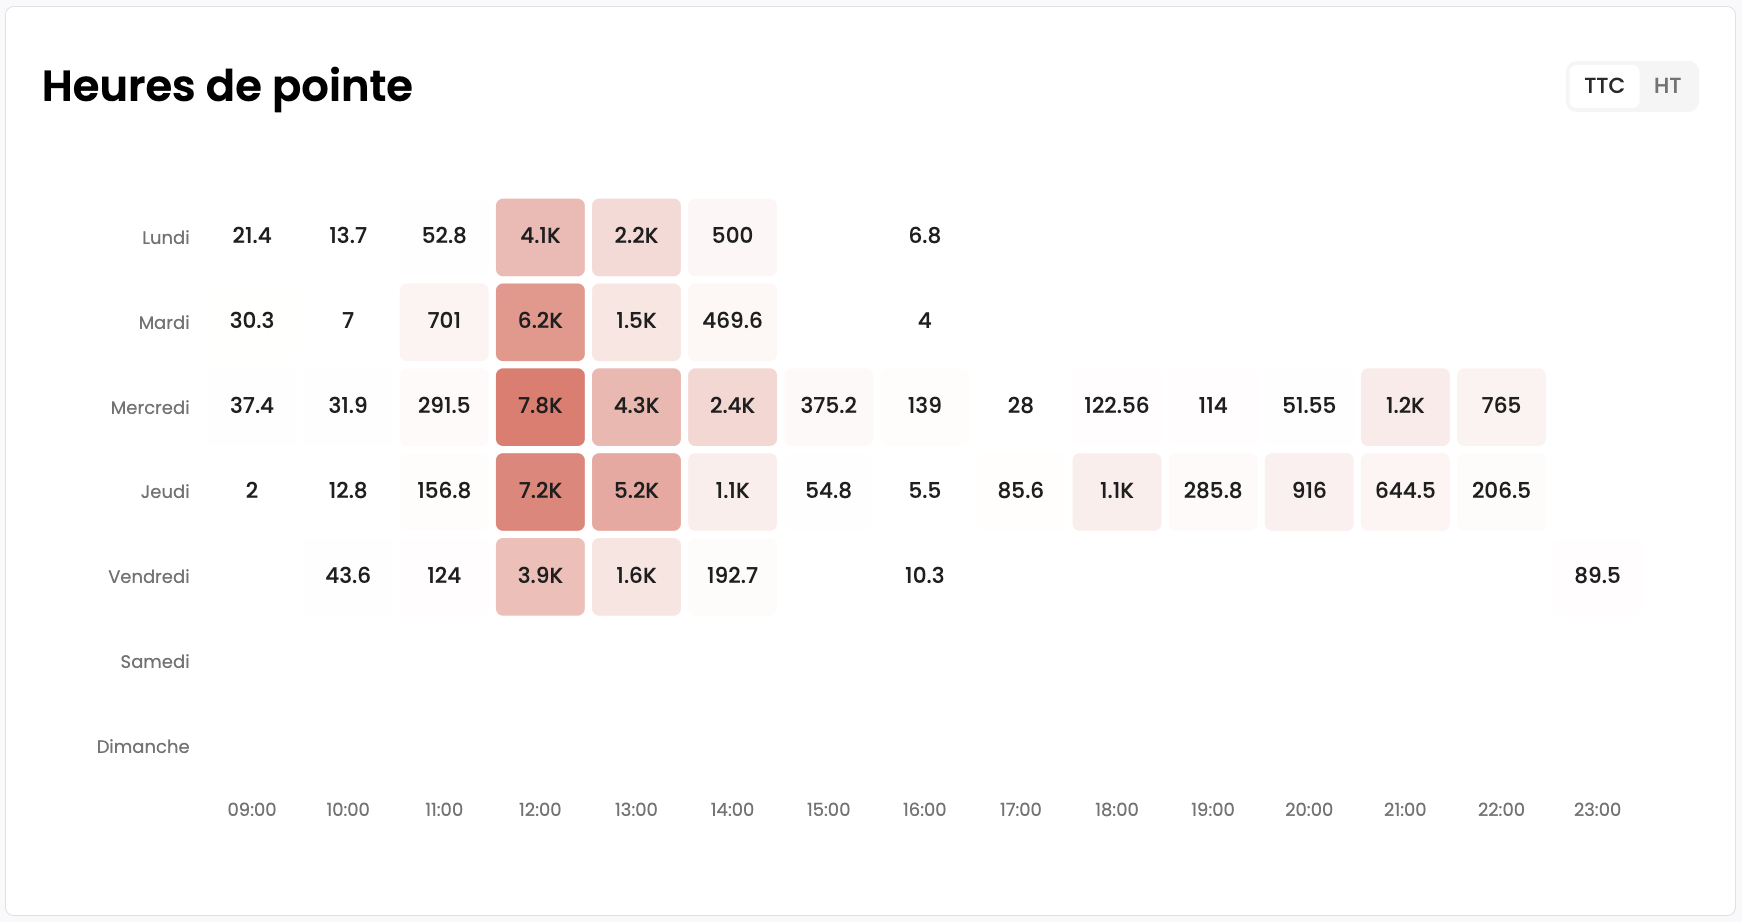Screen dimensions: 1742x922
Task: Click the Mercredi 14:00 cell showing 2.4K
Action: (x=732, y=406)
